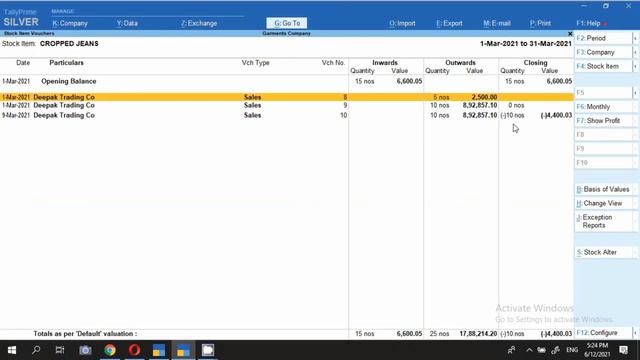This screenshot has width=640, height=360.
Task: Open the K: Company menu
Action: 70,23
